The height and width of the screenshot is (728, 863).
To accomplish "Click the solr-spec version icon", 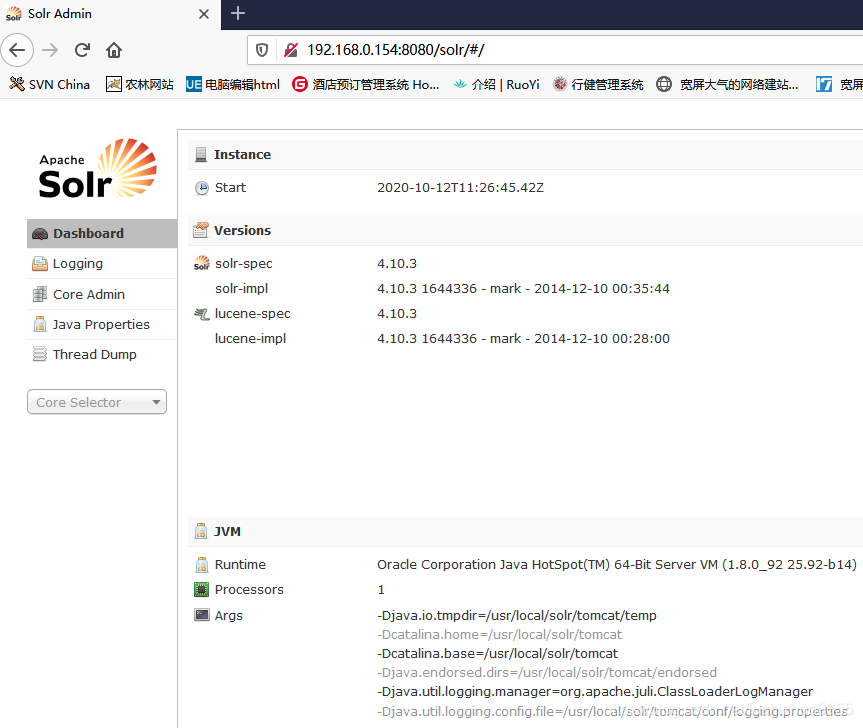I will (x=202, y=263).
